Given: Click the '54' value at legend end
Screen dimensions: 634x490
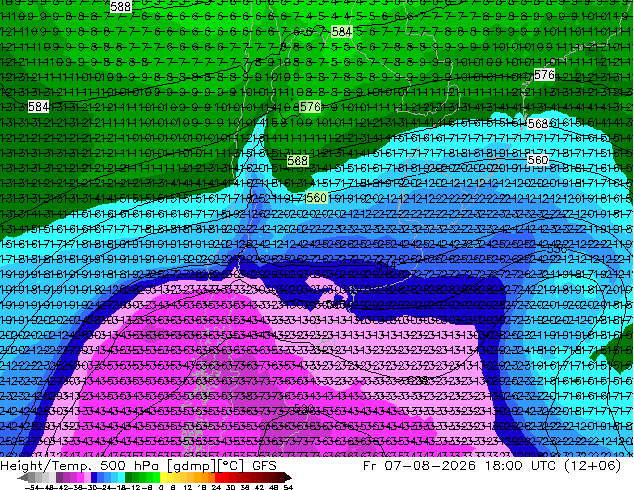Looking at the screenshot, I should pyautogui.click(x=288, y=488).
